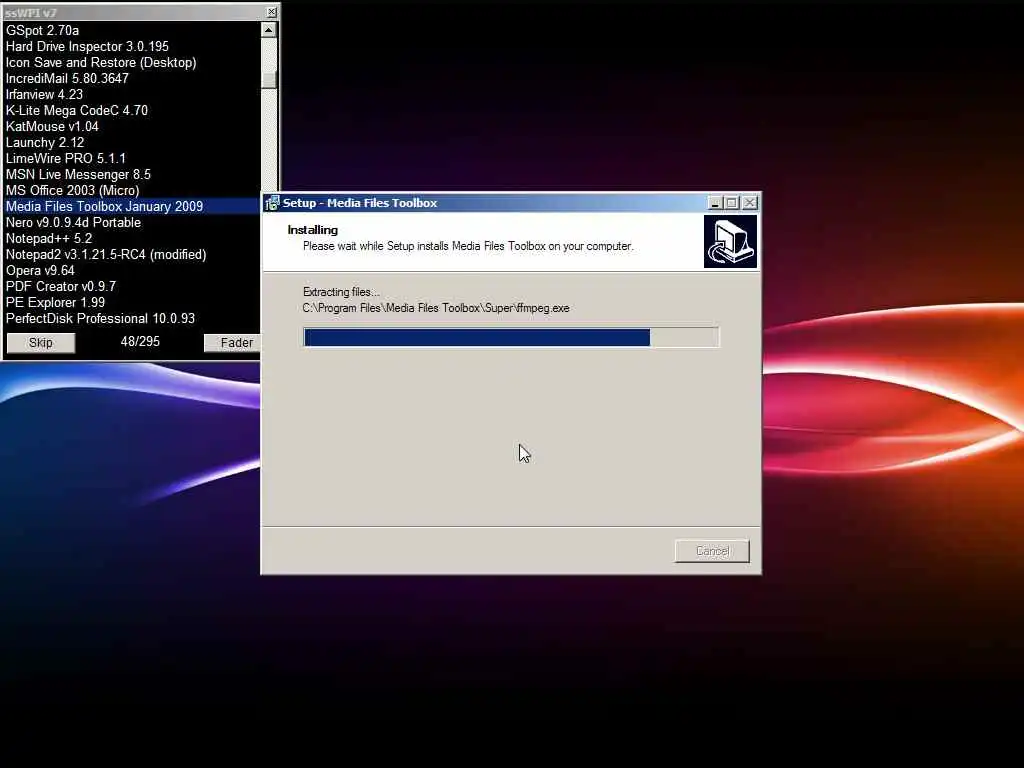Select PDF Creator v0.9.7 entry
The width and height of the screenshot is (1024, 768).
(133, 287)
